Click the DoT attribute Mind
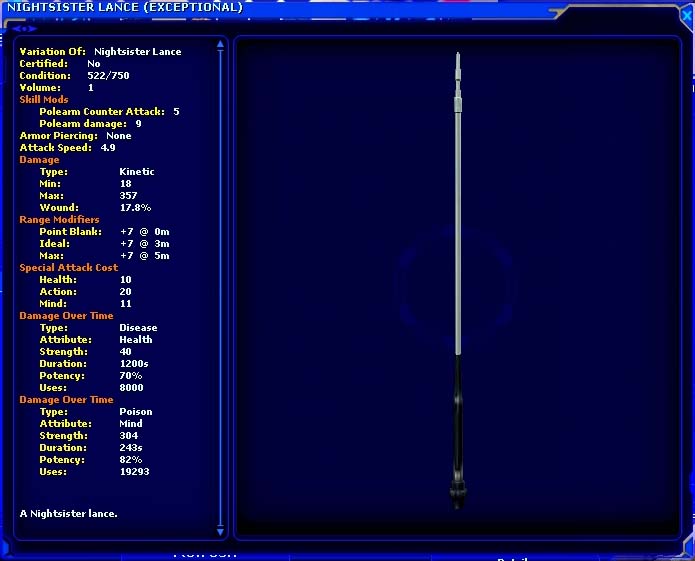The width and height of the screenshot is (695, 561). pos(131,423)
